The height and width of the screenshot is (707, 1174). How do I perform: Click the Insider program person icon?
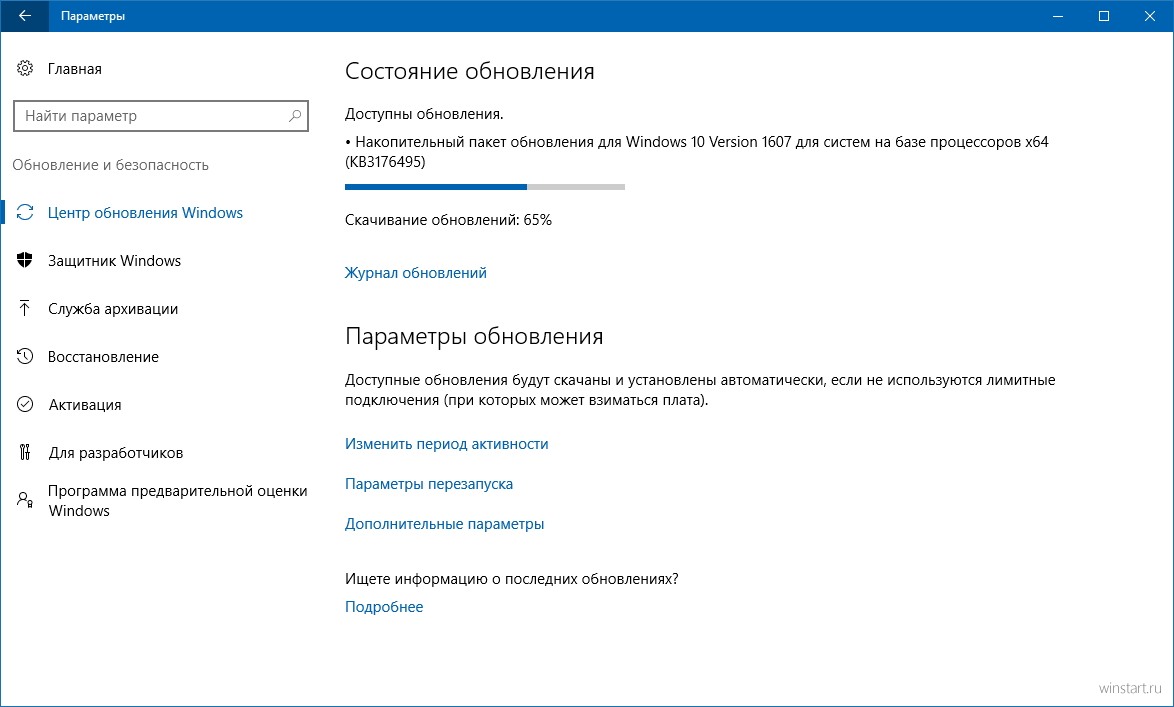click(x=25, y=500)
